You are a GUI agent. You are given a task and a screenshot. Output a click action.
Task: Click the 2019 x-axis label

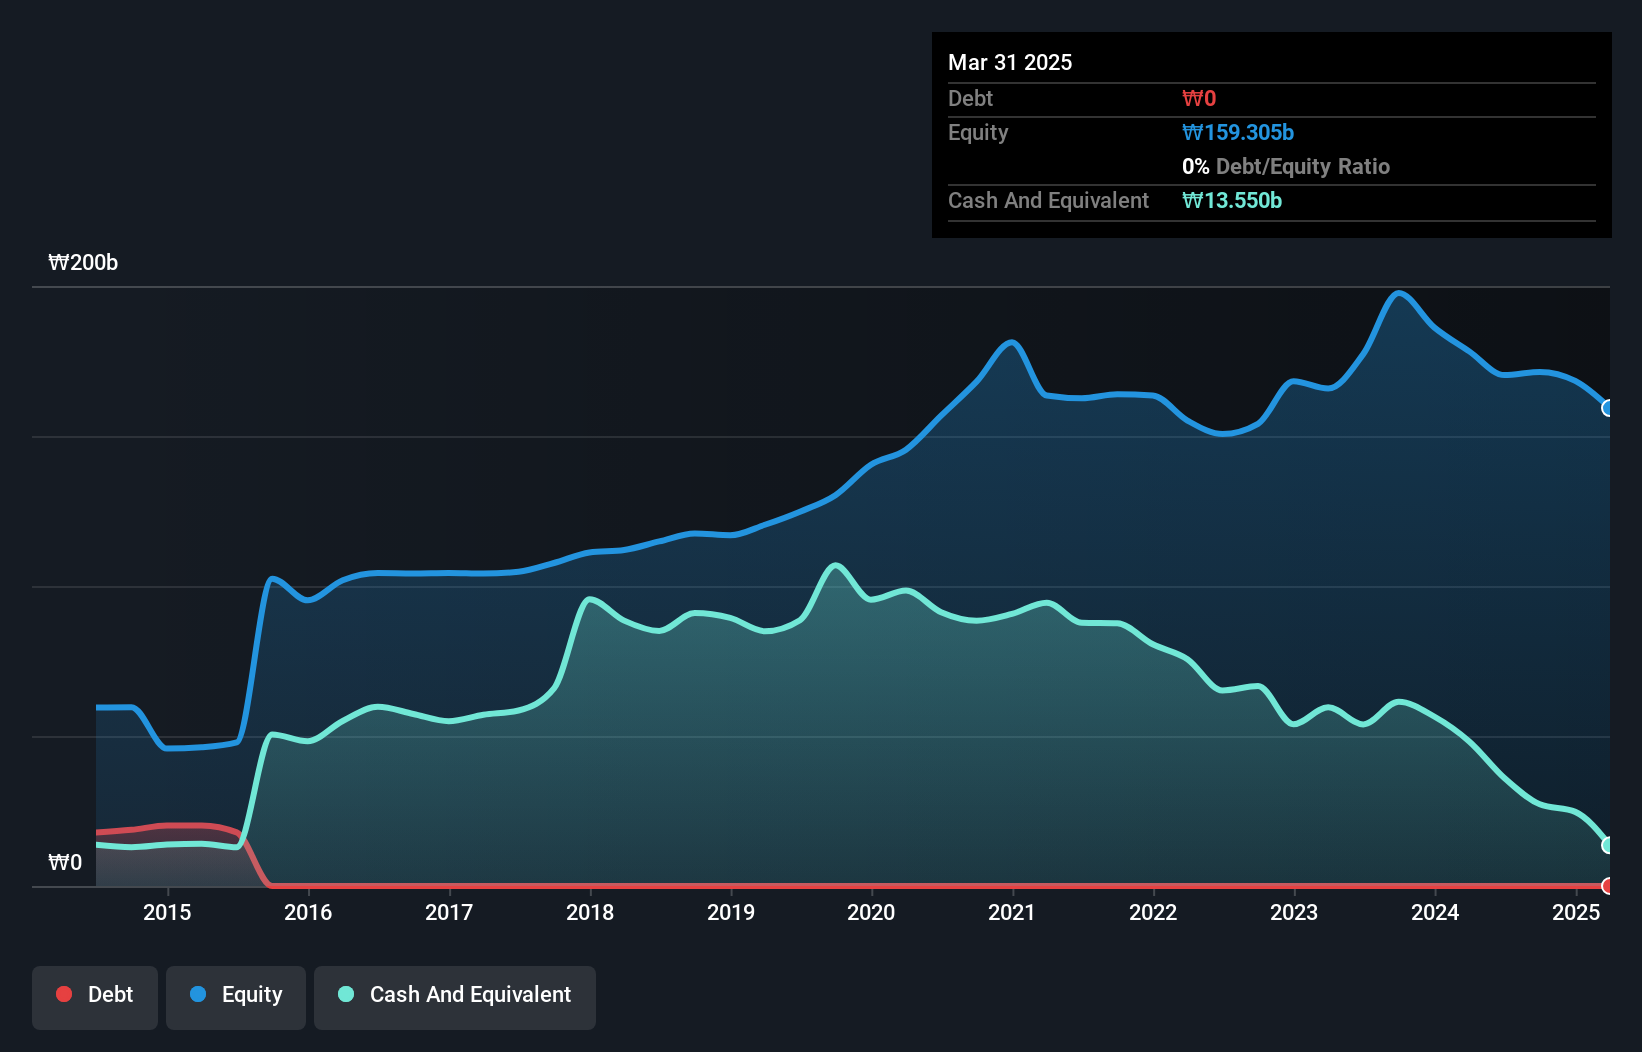(731, 912)
